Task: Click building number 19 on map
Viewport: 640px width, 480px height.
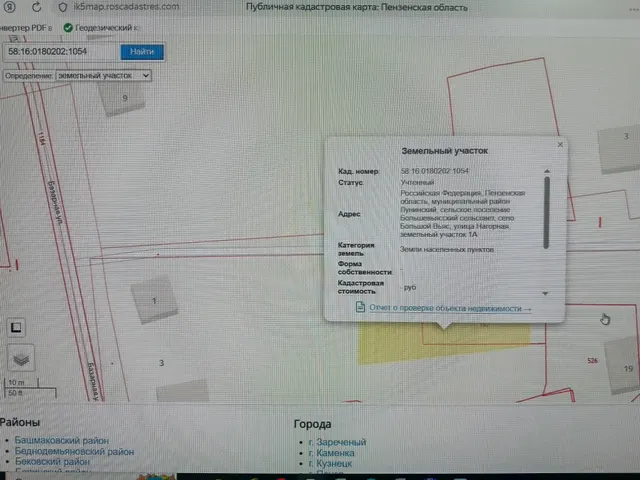Action: [x=628, y=369]
